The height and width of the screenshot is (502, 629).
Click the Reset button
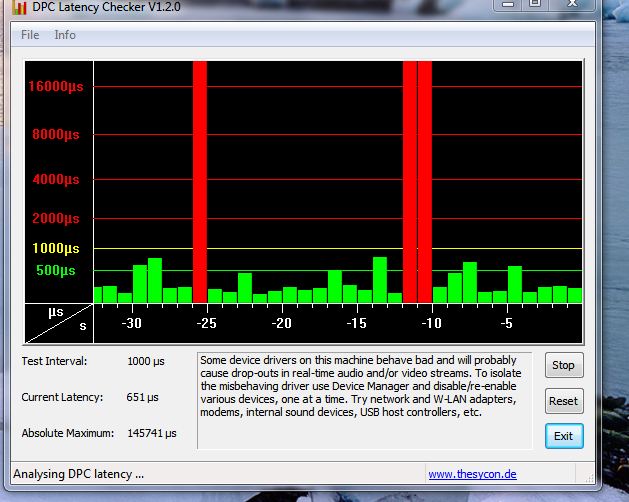click(564, 401)
